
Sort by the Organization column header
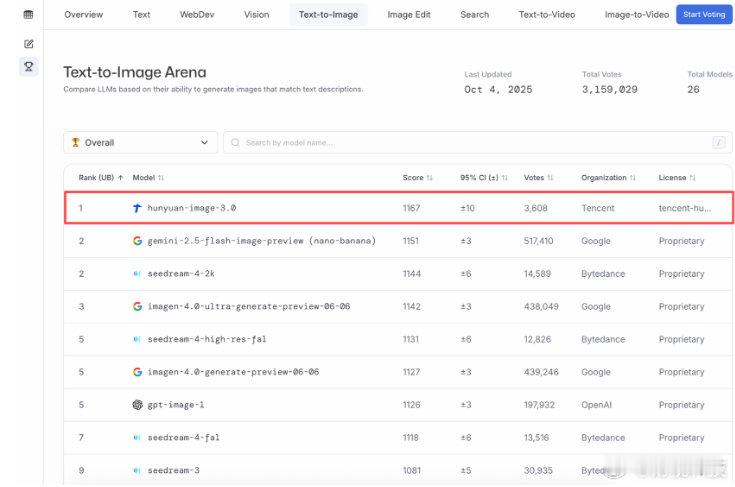pos(608,177)
